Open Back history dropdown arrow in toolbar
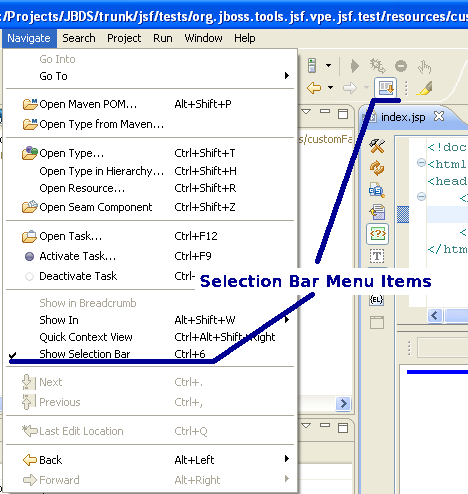The width and height of the screenshot is (468, 494). point(330,88)
